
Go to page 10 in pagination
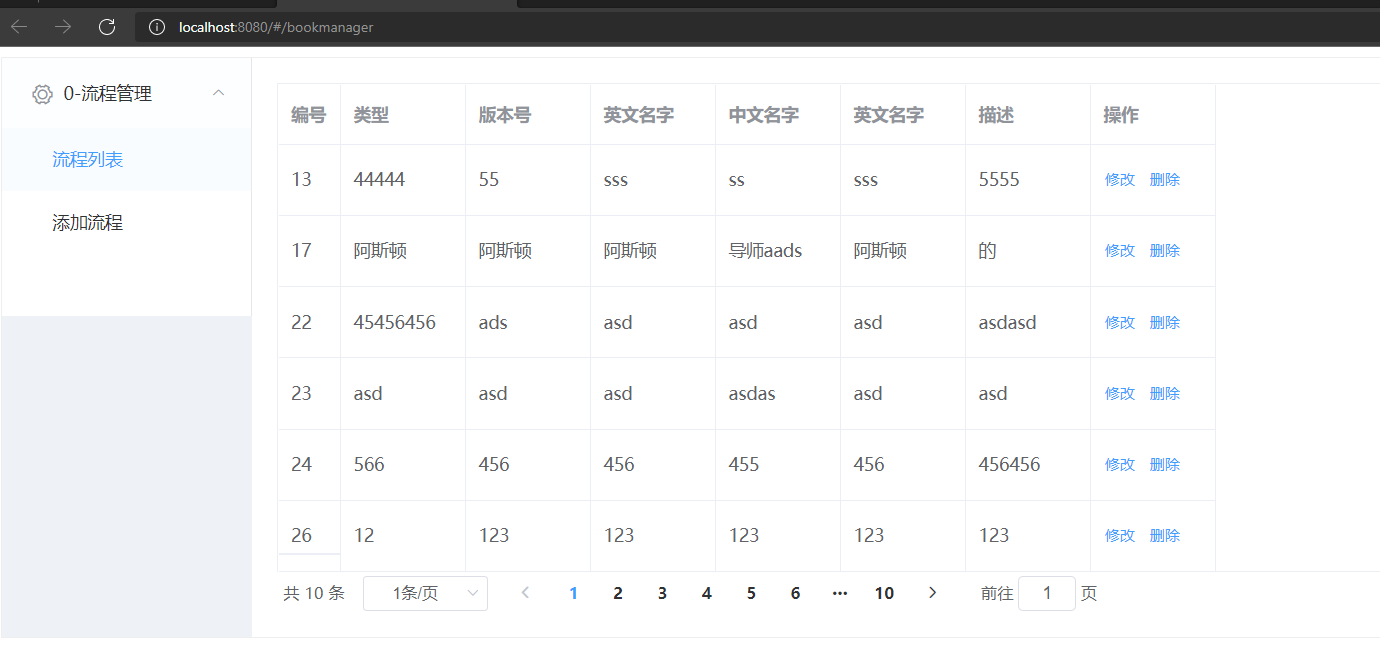click(884, 593)
